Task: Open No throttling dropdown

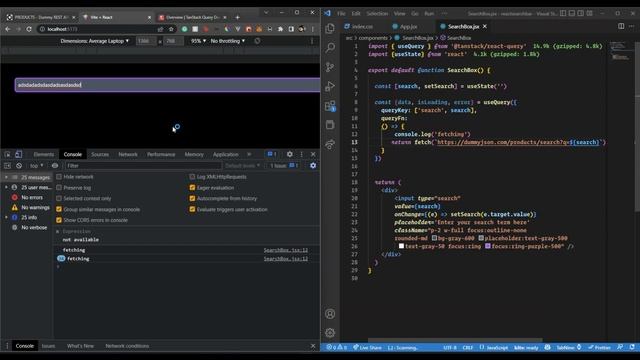Action: tap(228, 41)
